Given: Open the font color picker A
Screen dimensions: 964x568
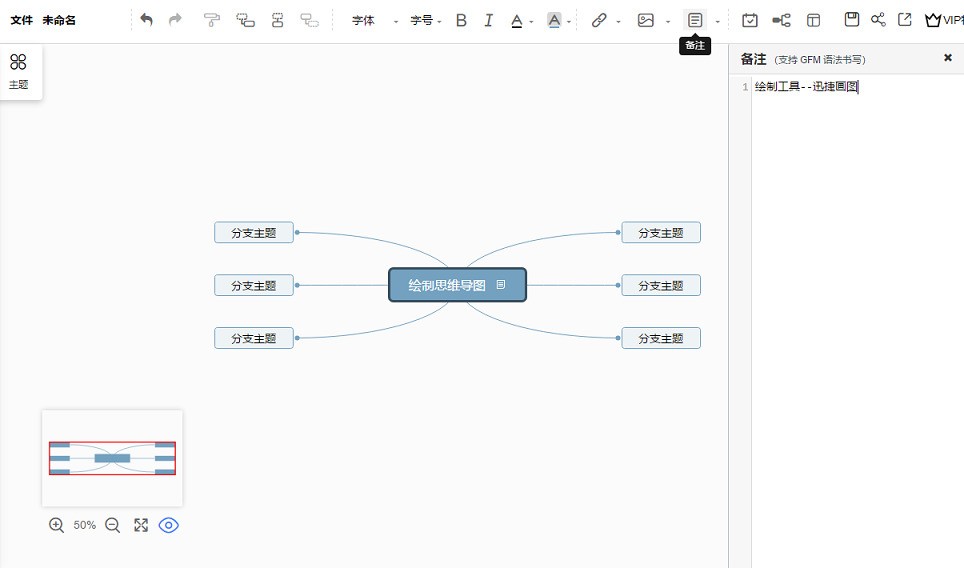Looking at the screenshot, I should pos(516,21).
